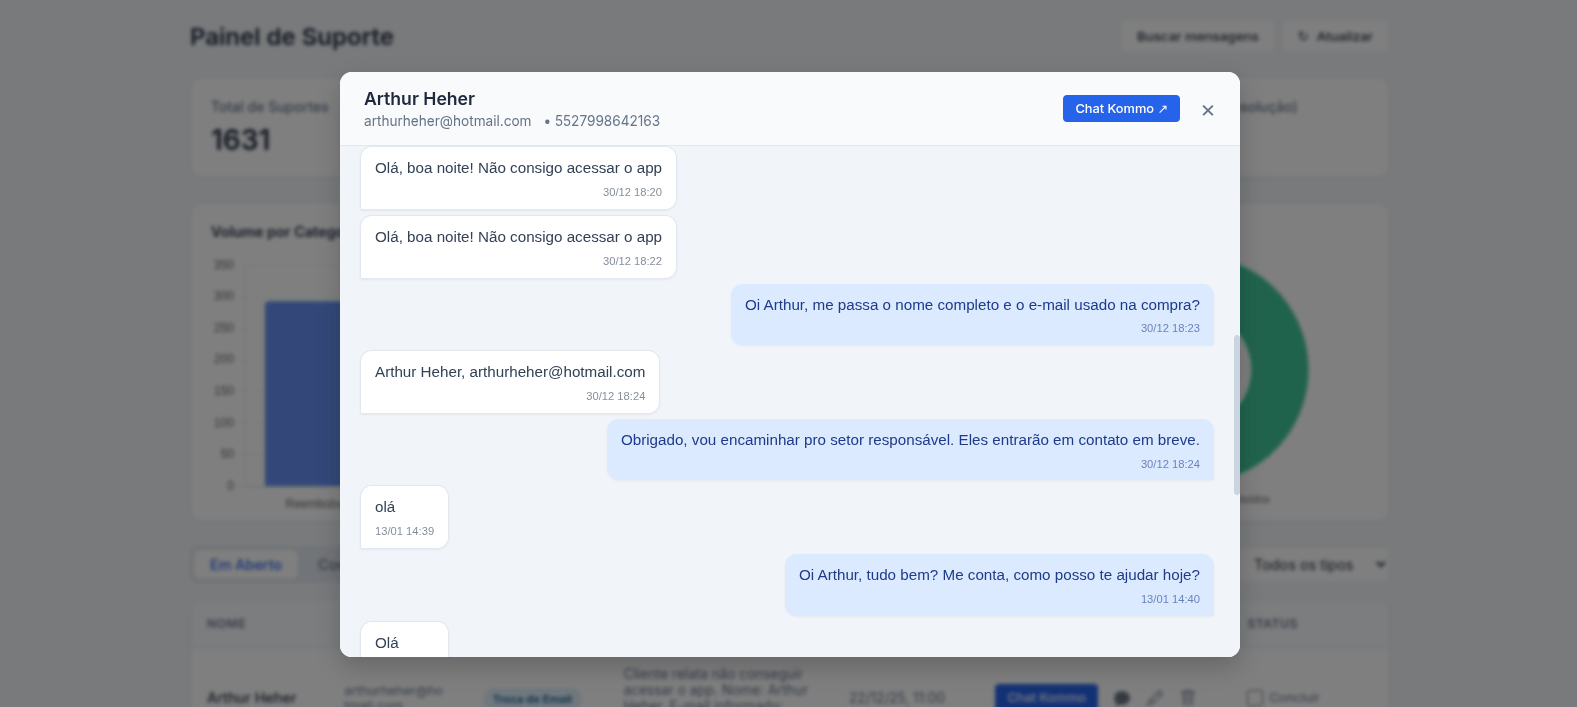Click the 'Obrigado, vou encaminhar' message bubble
This screenshot has height=707, width=1577.
point(909,450)
